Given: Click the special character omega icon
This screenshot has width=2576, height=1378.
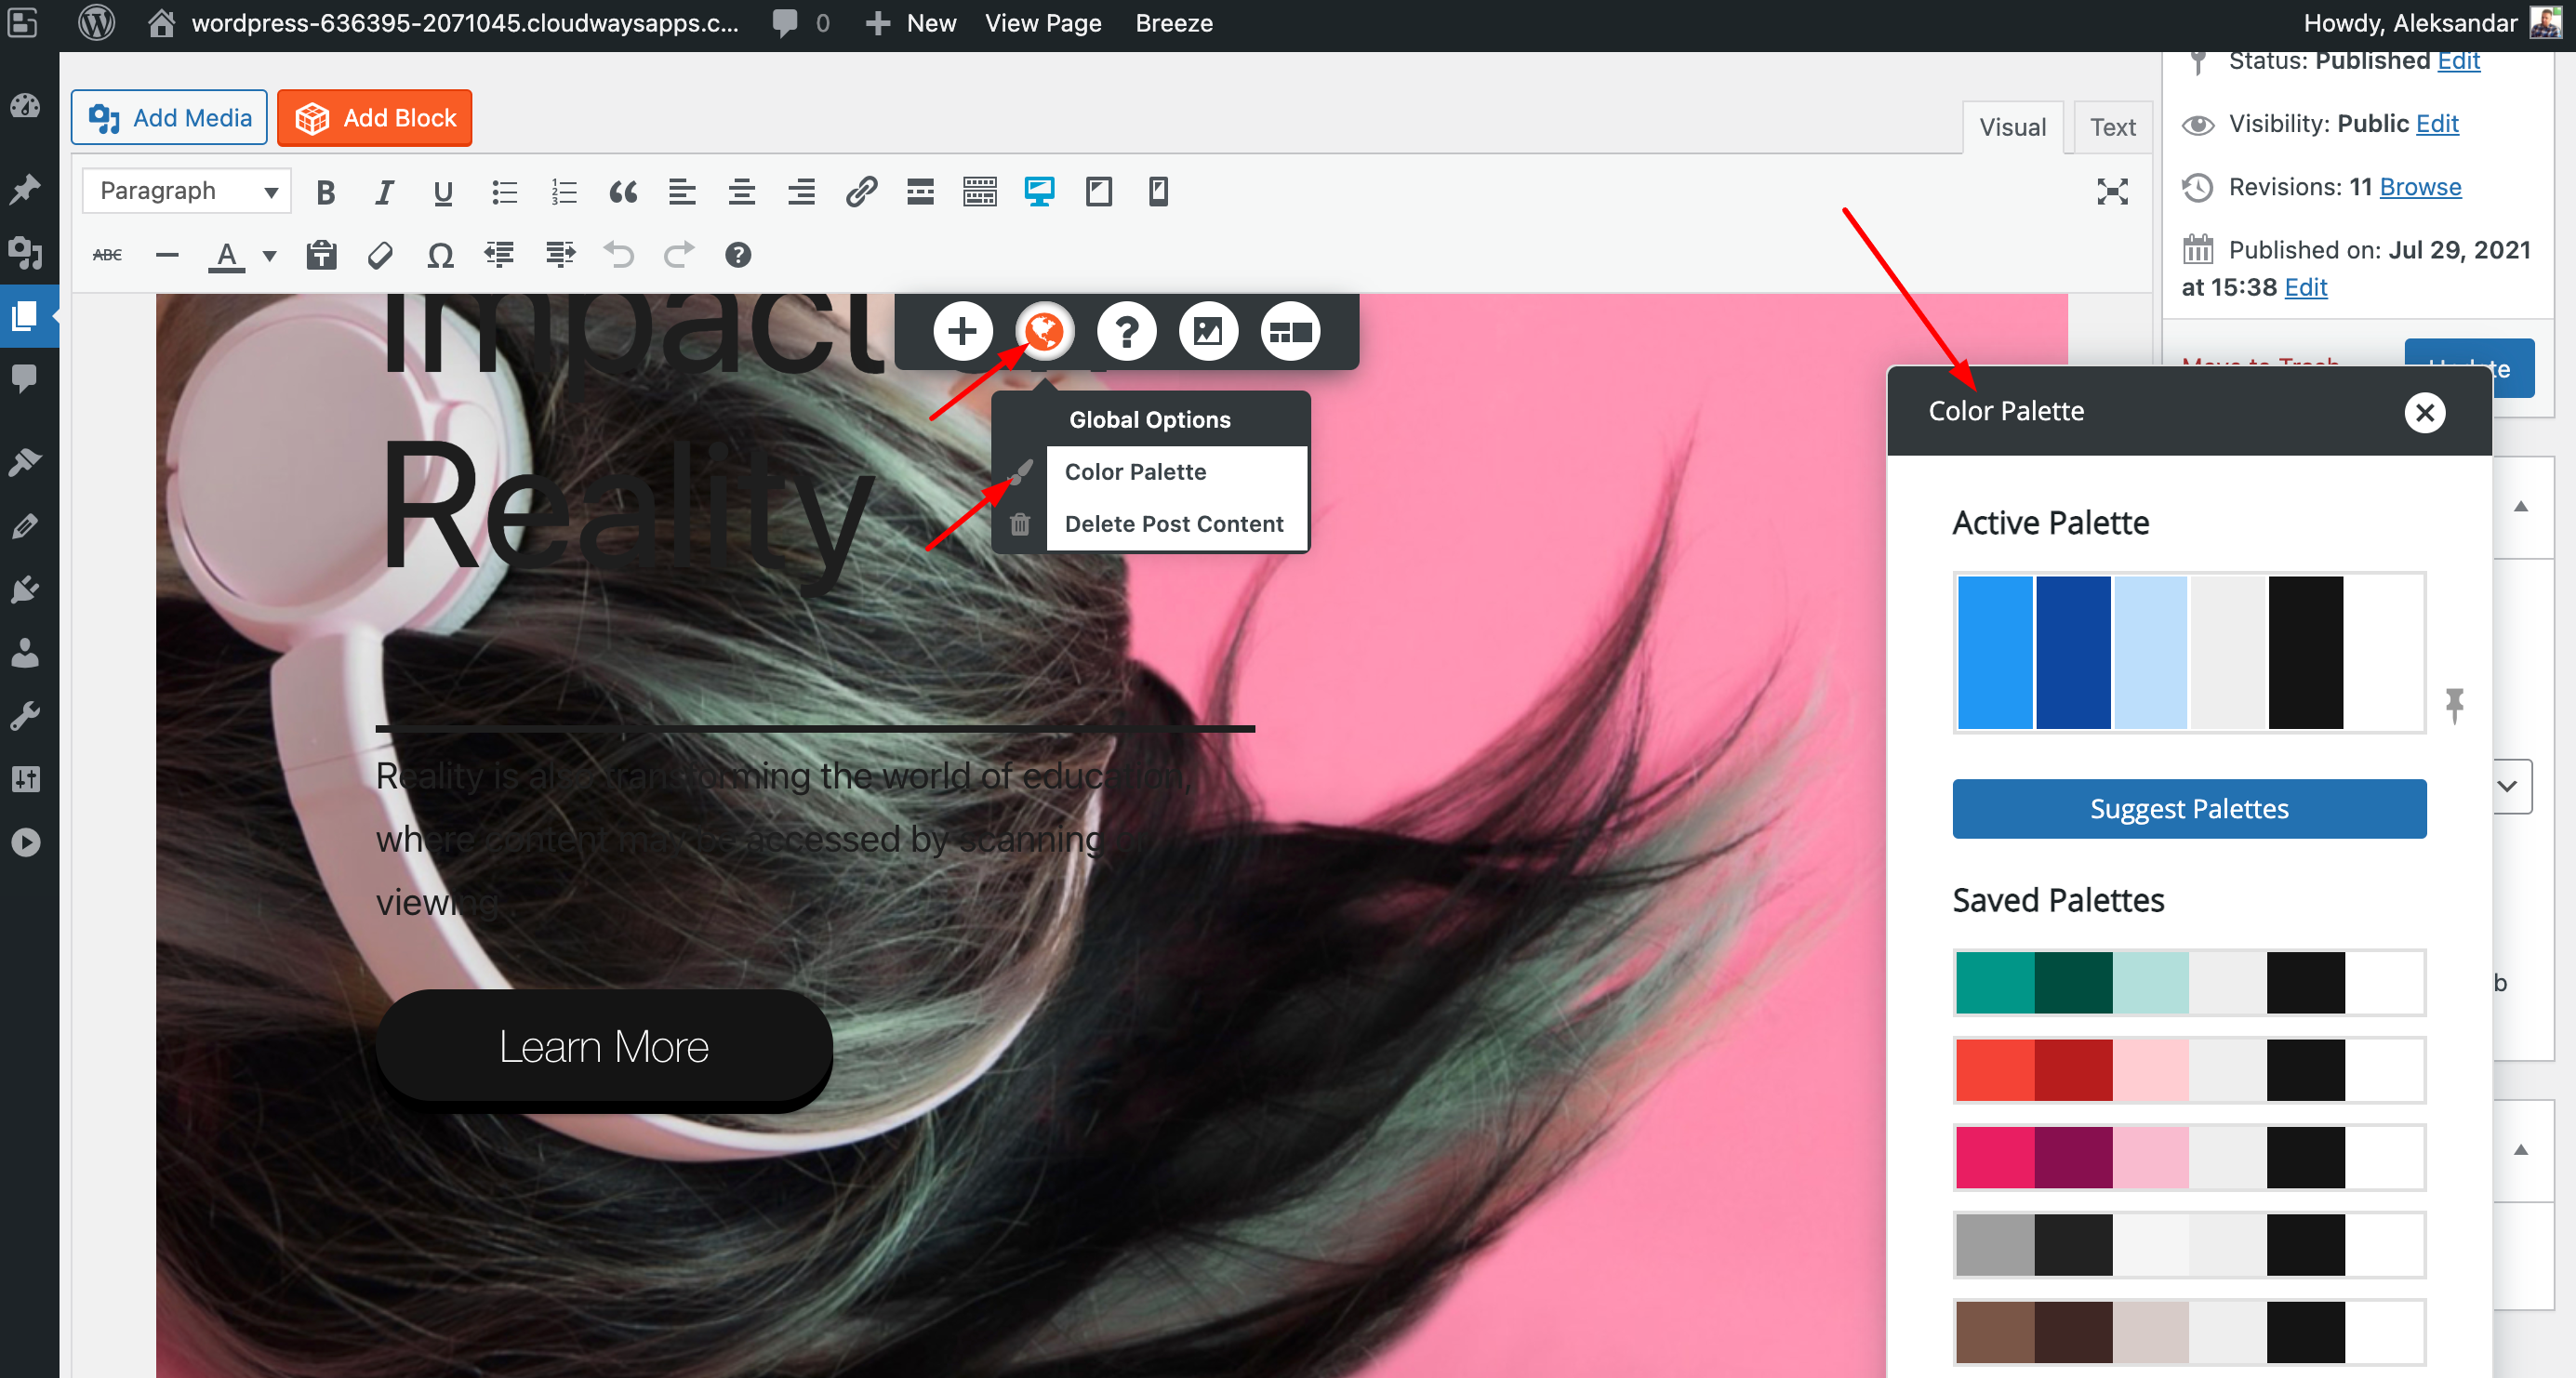Looking at the screenshot, I should [440, 256].
